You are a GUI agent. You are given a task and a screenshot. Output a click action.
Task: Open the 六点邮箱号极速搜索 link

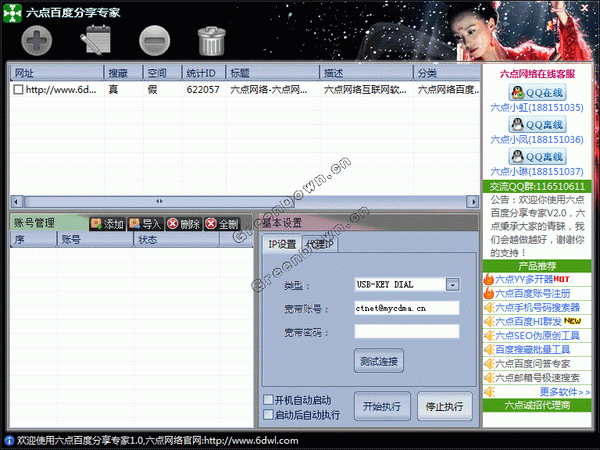(537, 378)
